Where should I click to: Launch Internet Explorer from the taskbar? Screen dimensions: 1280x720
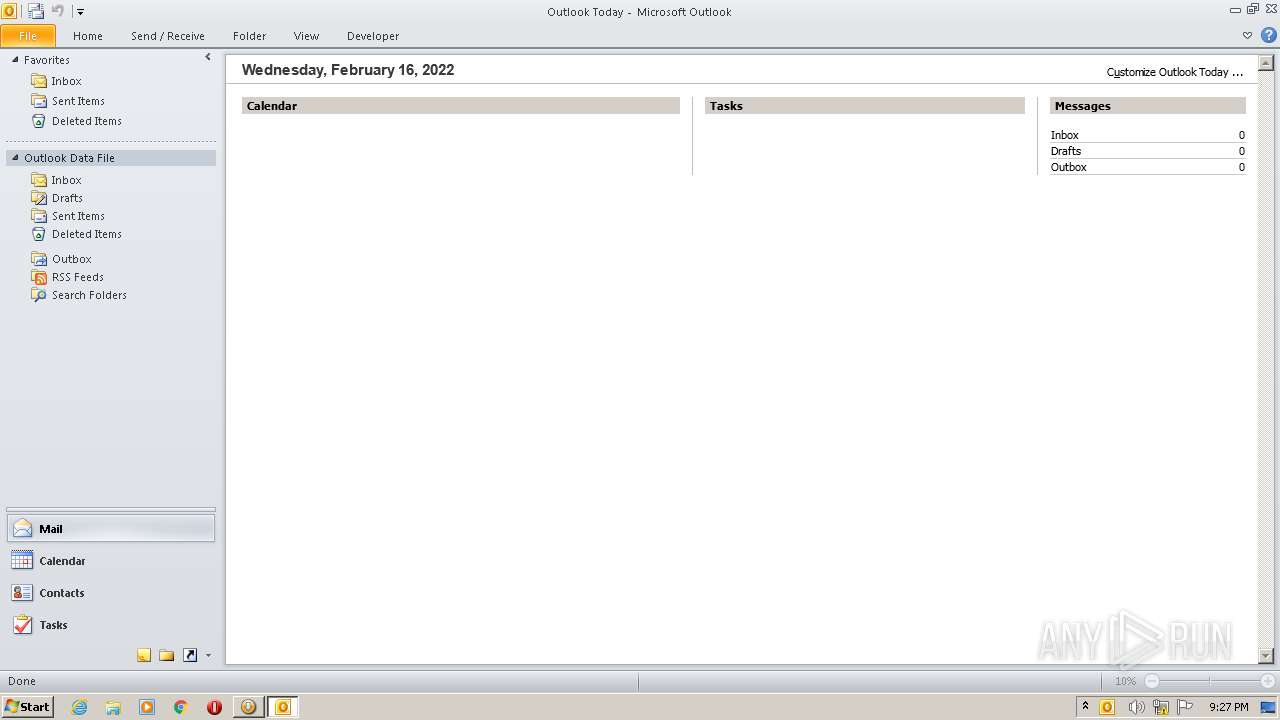[x=79, y=707]
